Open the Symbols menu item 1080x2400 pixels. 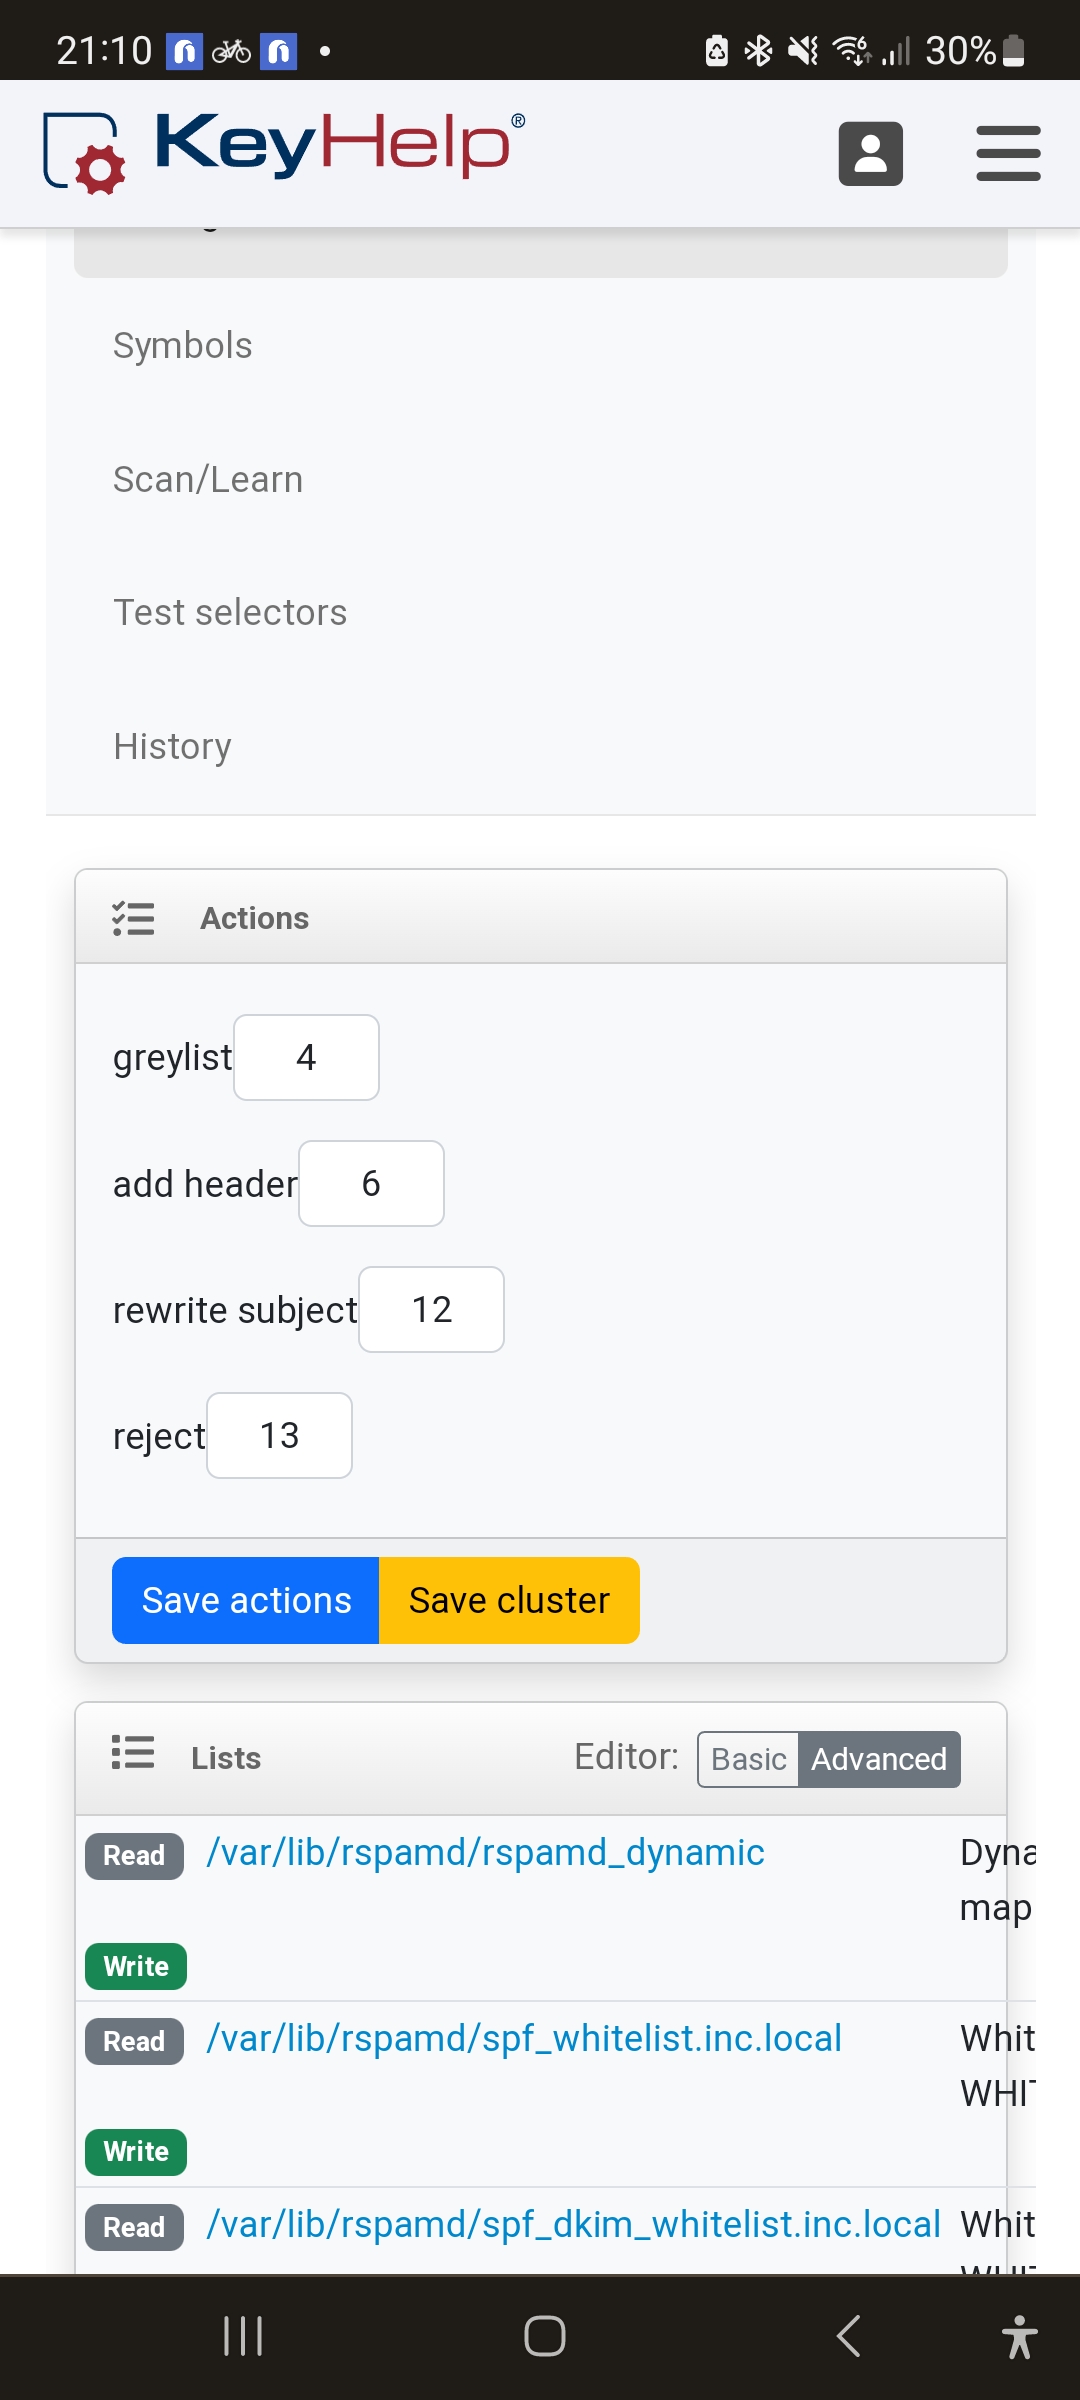point(183,346)
